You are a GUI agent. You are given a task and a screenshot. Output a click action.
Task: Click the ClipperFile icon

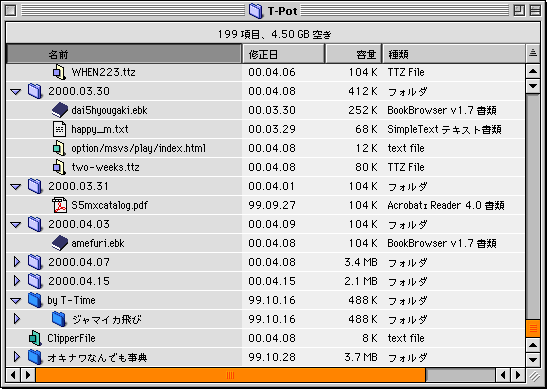click(35, 338)
